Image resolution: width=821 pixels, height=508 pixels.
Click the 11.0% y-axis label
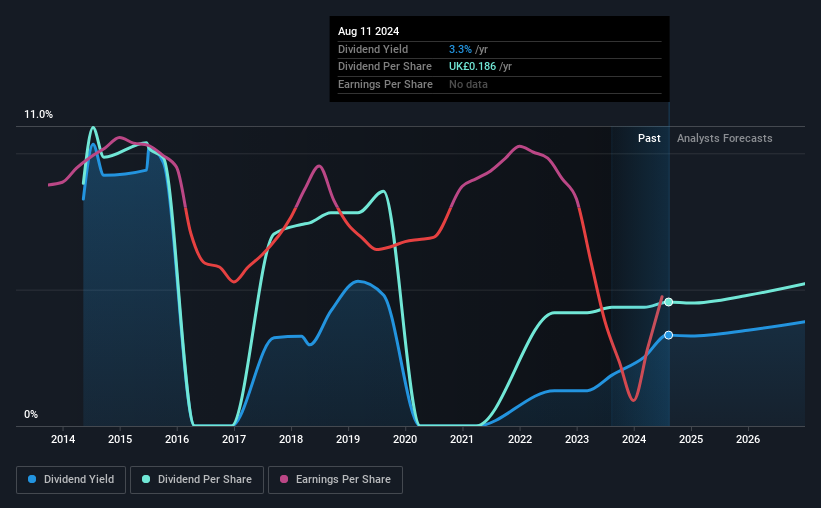click(x=38, y=115)
